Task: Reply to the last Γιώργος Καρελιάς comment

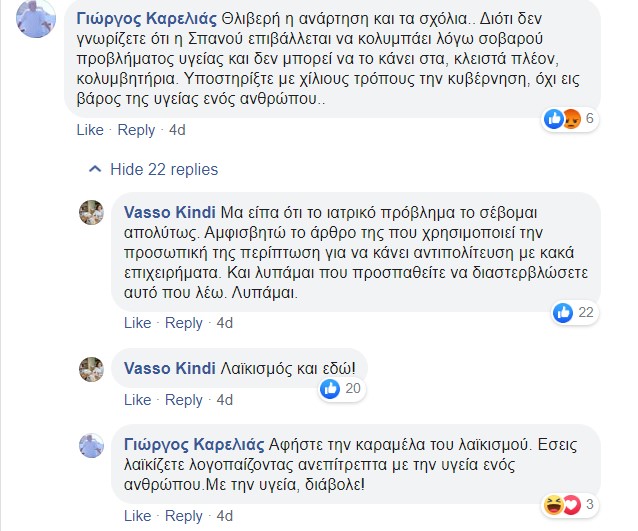Action: click(184, 516)
